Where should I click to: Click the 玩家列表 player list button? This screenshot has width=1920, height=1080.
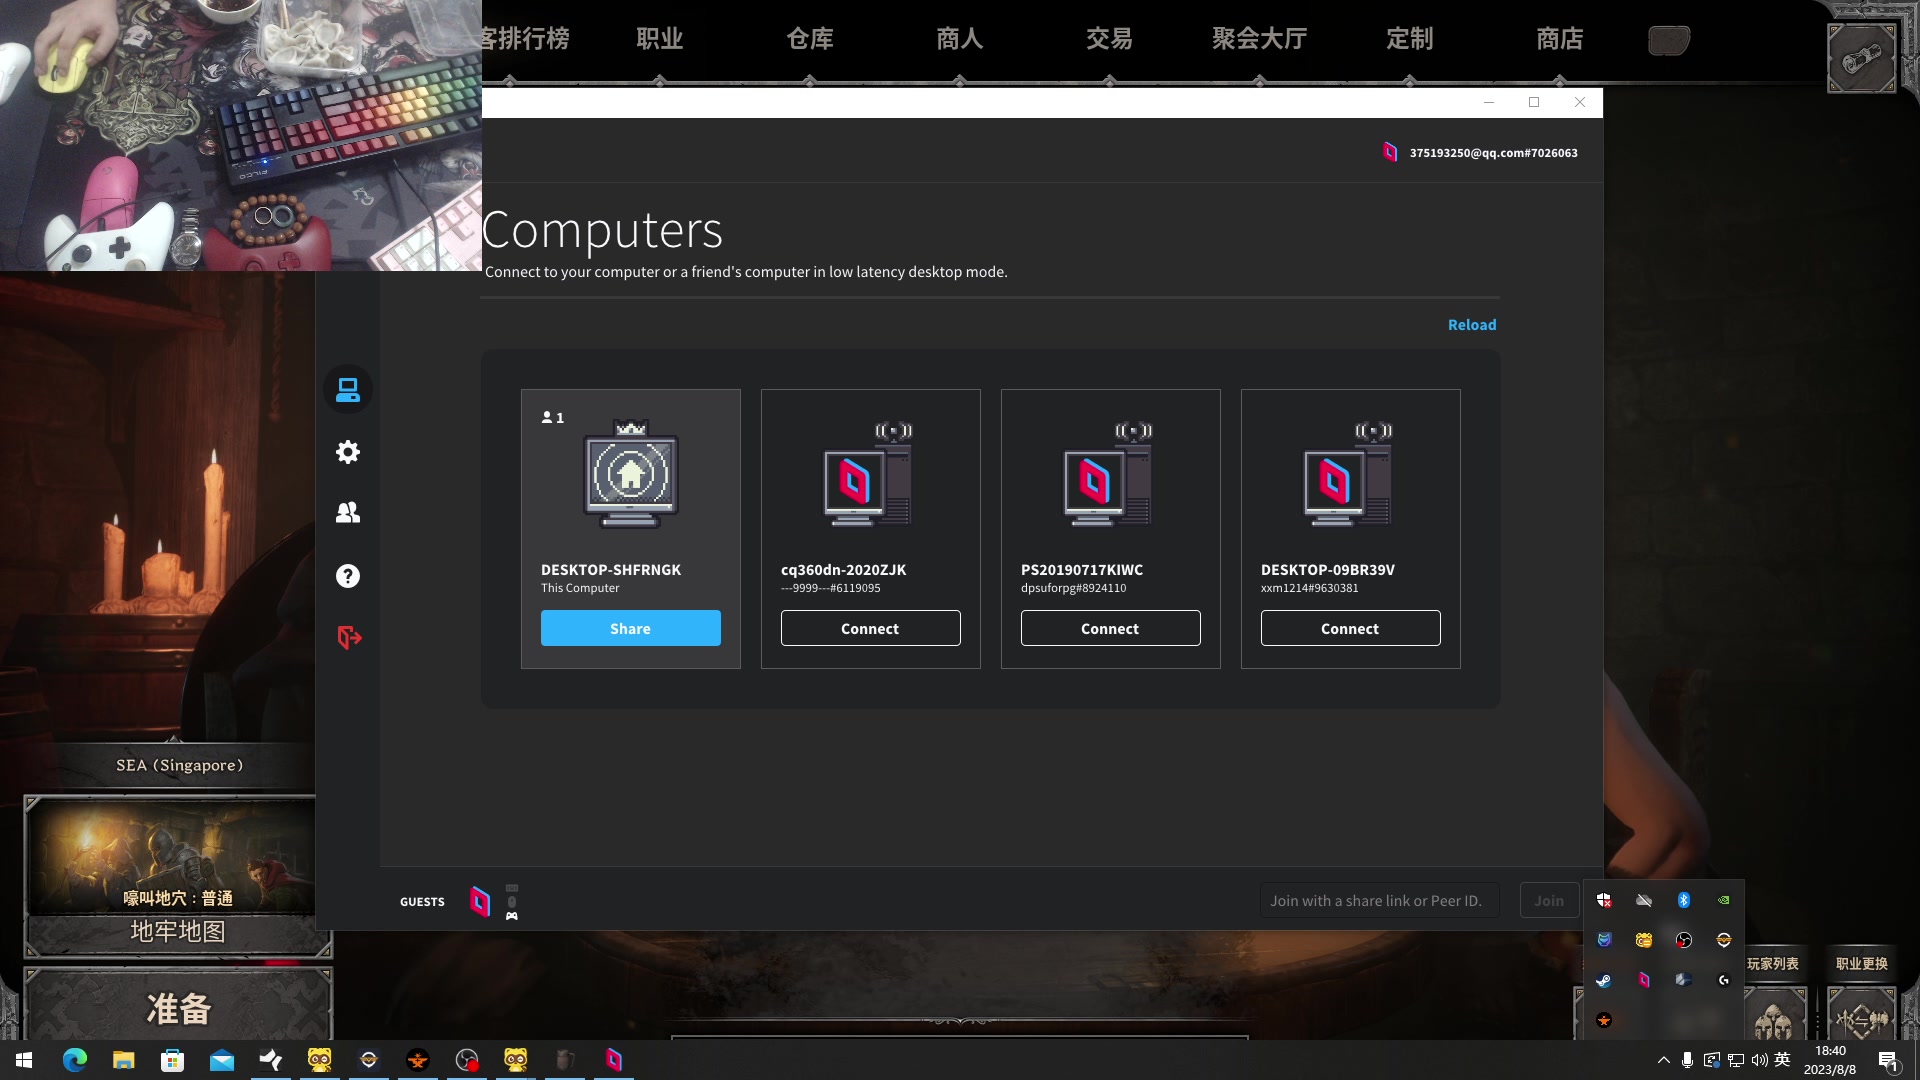[x=1773, y=964]
